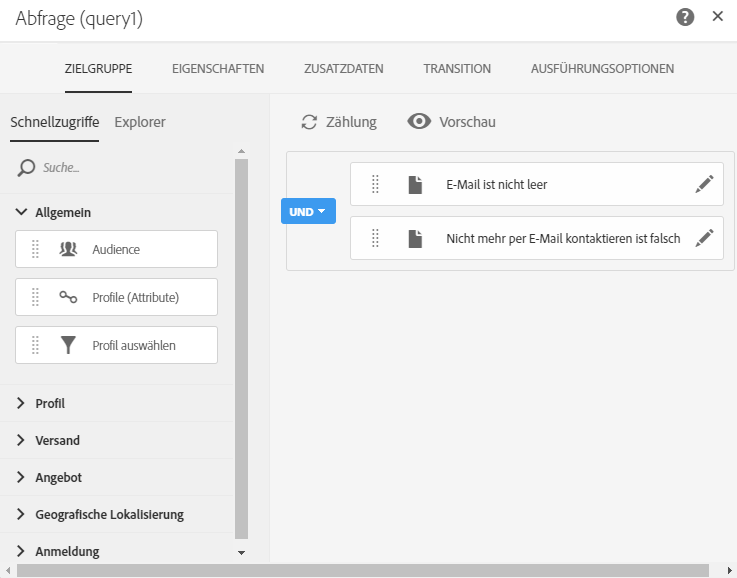
Task: Click the document icon of 'E-Mail ist nicht leer'
Action: 415,184
